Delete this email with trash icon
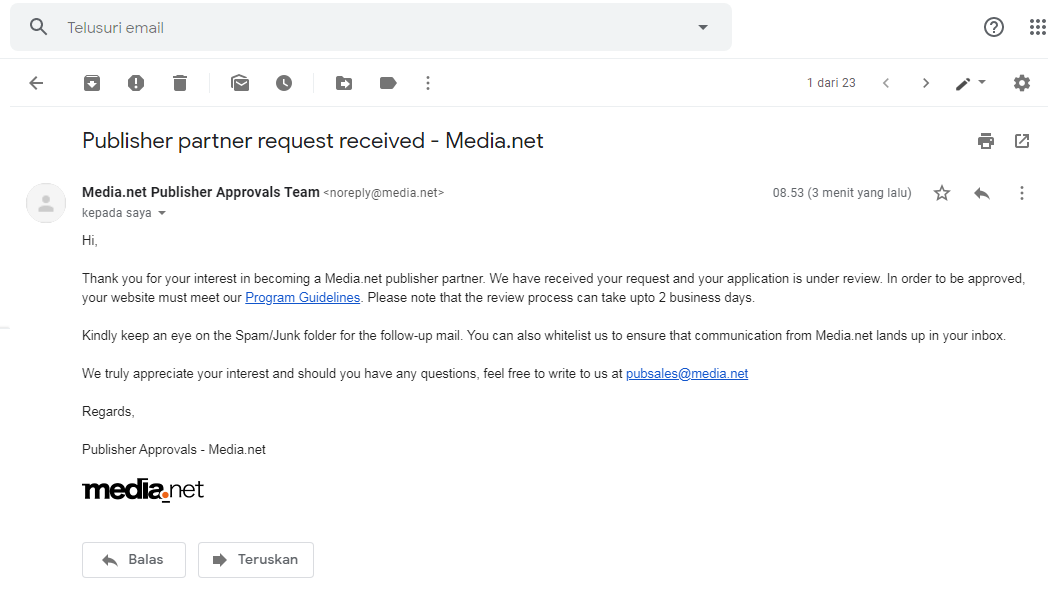Viewport: 1048px width, 594px height. pyautogui.click(x=180, y=83)
